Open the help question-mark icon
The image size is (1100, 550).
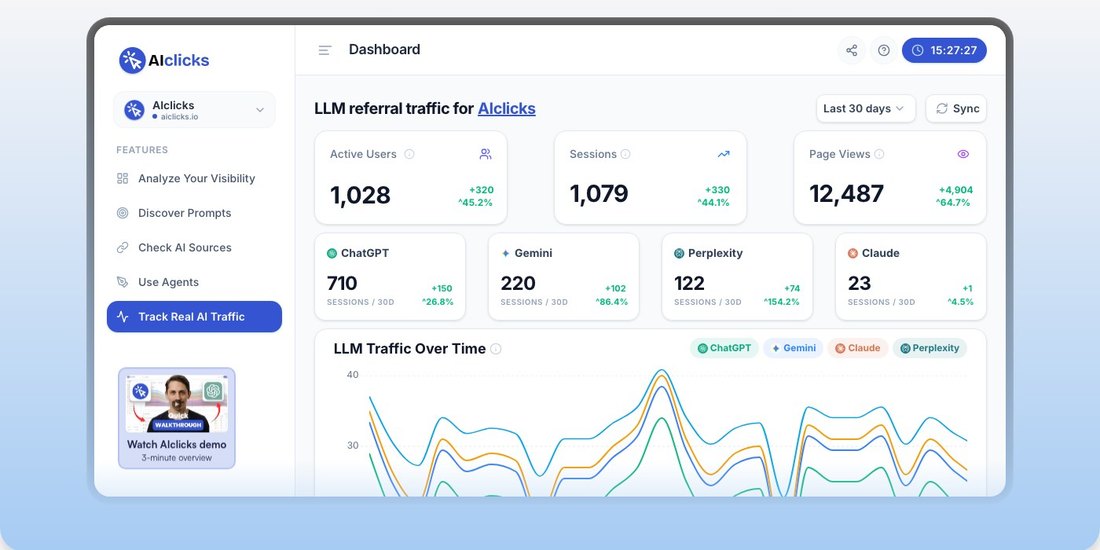884,51
